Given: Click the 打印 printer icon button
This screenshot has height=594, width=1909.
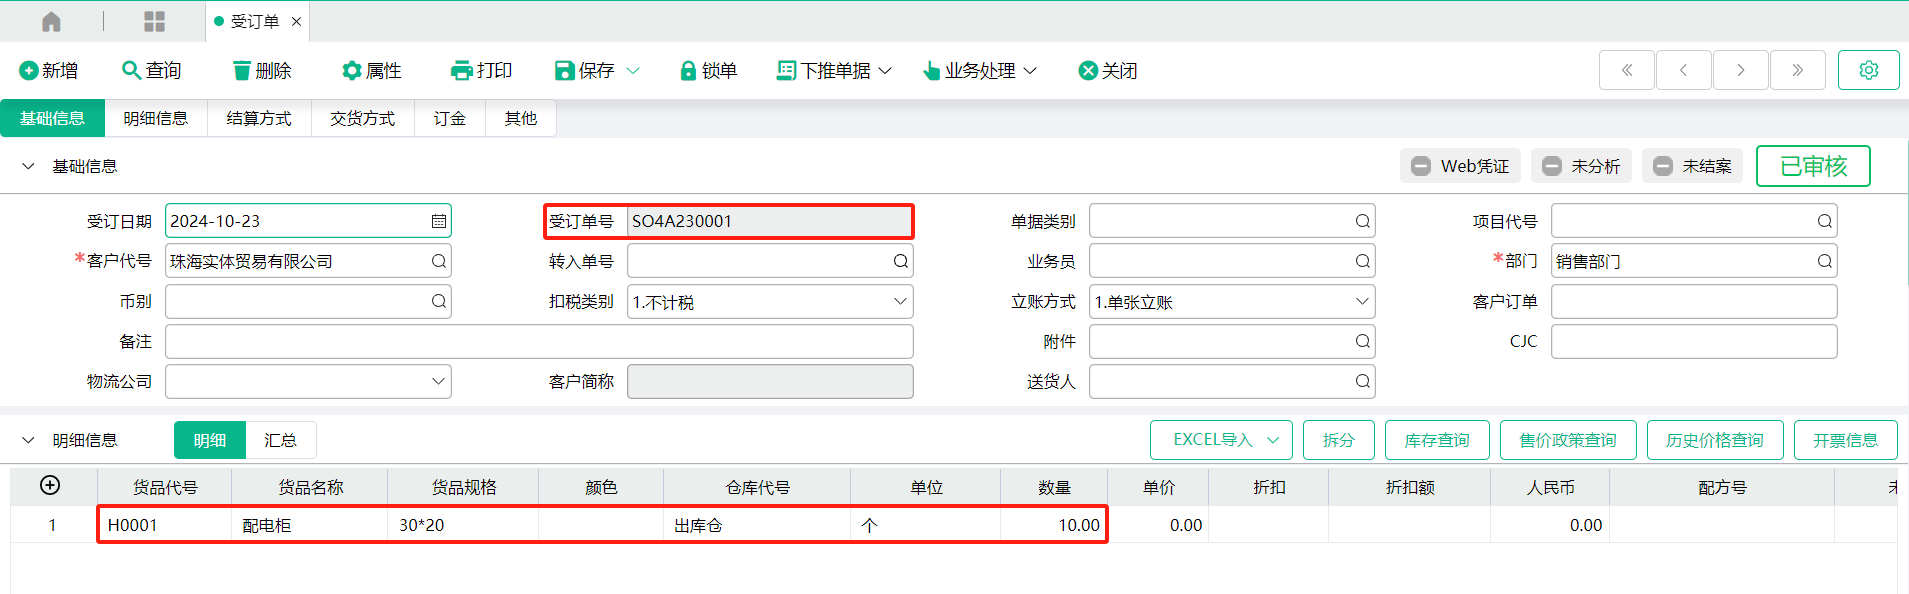Looking at the screenshot, I should [x=461, y=70].
